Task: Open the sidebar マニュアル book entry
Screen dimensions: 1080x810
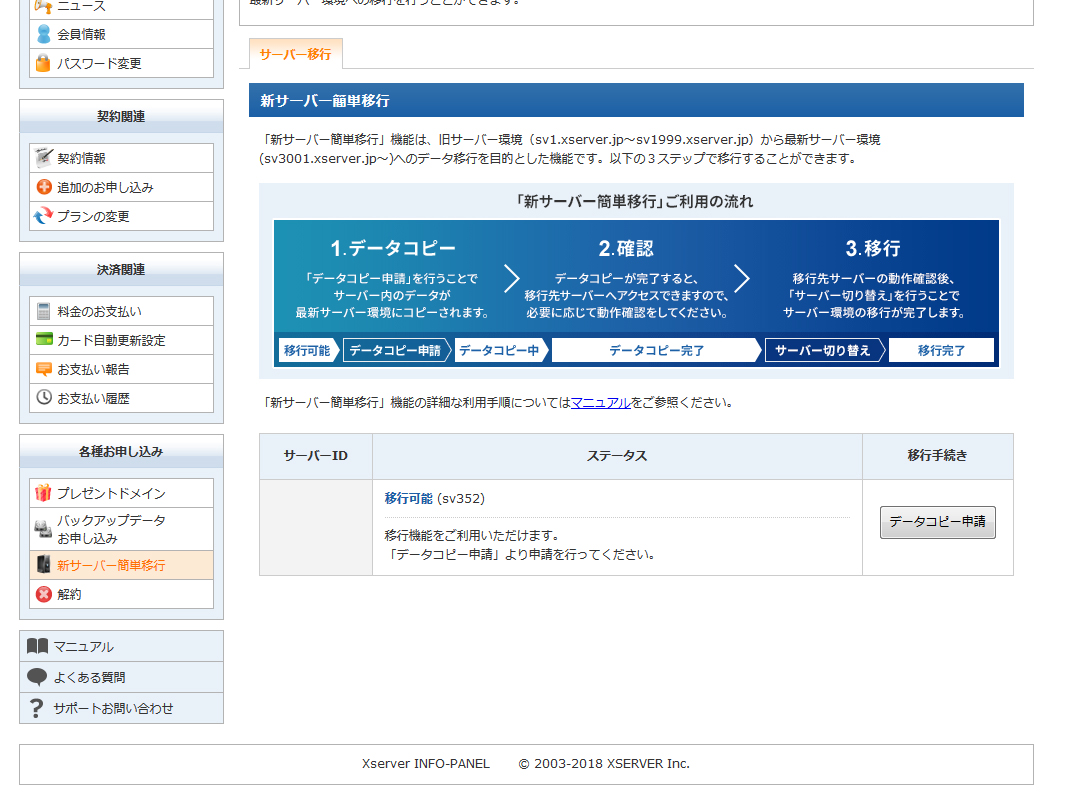Action: (x=83, y=646)
